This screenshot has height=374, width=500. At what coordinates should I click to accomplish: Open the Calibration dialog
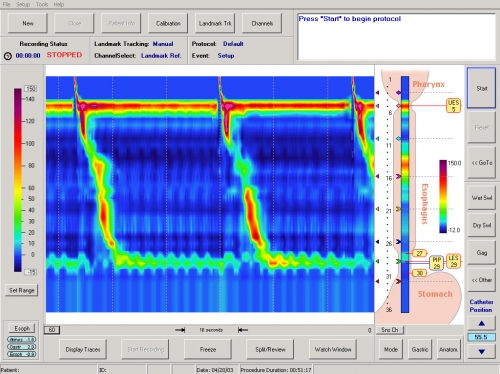tap(168, 23)
